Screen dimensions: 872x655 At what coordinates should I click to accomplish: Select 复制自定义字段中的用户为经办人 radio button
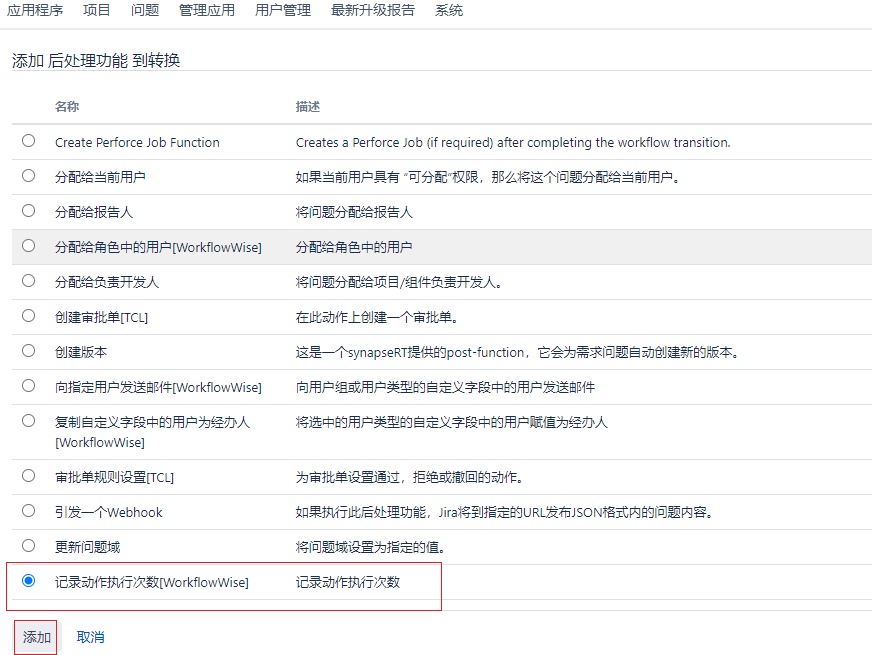pos(28,421)
